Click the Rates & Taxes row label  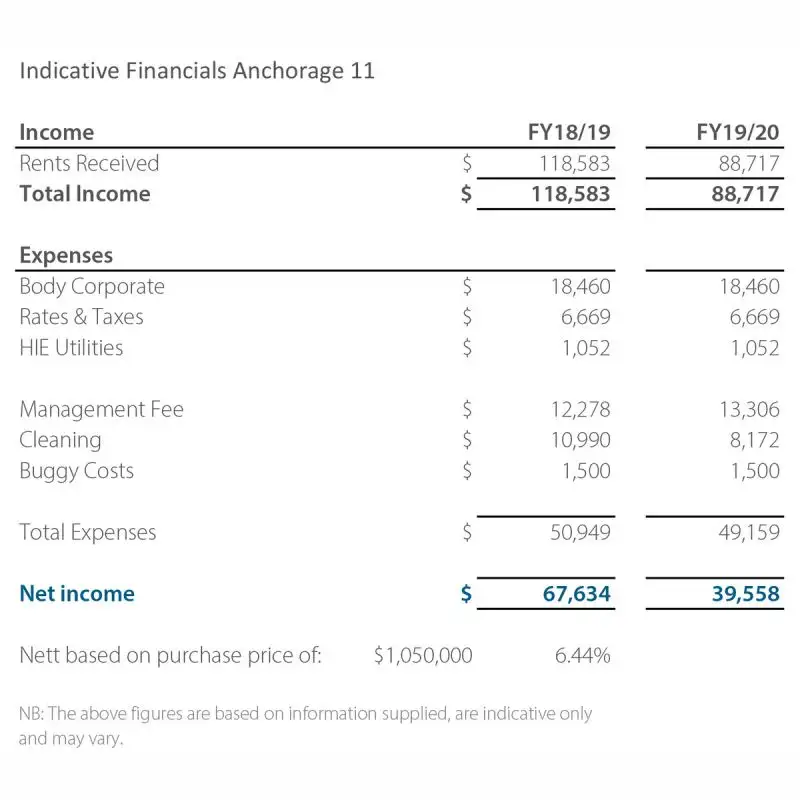[x=81, y=317]
